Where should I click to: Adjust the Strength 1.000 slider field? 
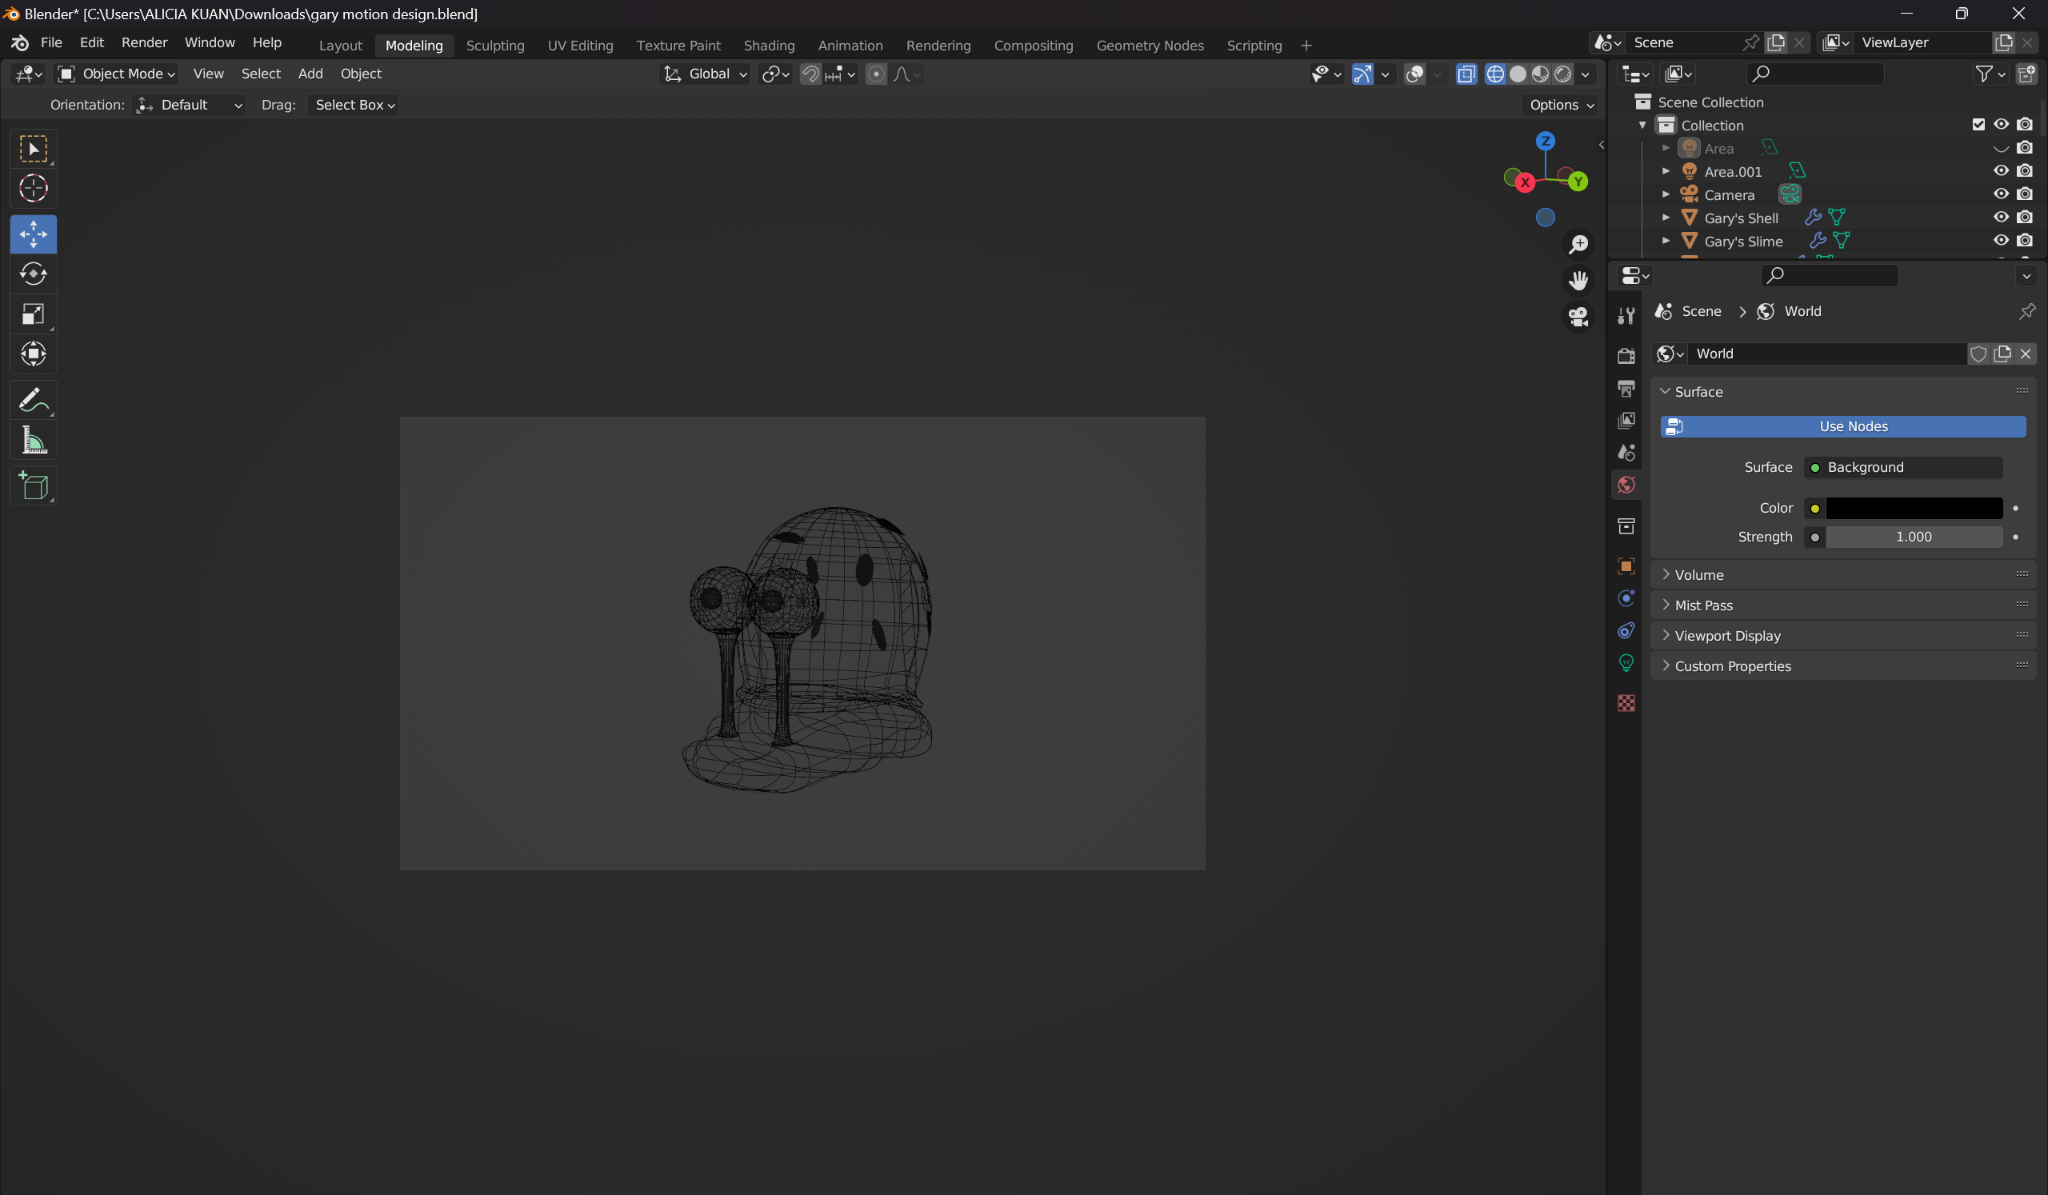[x=1914, y=537]
